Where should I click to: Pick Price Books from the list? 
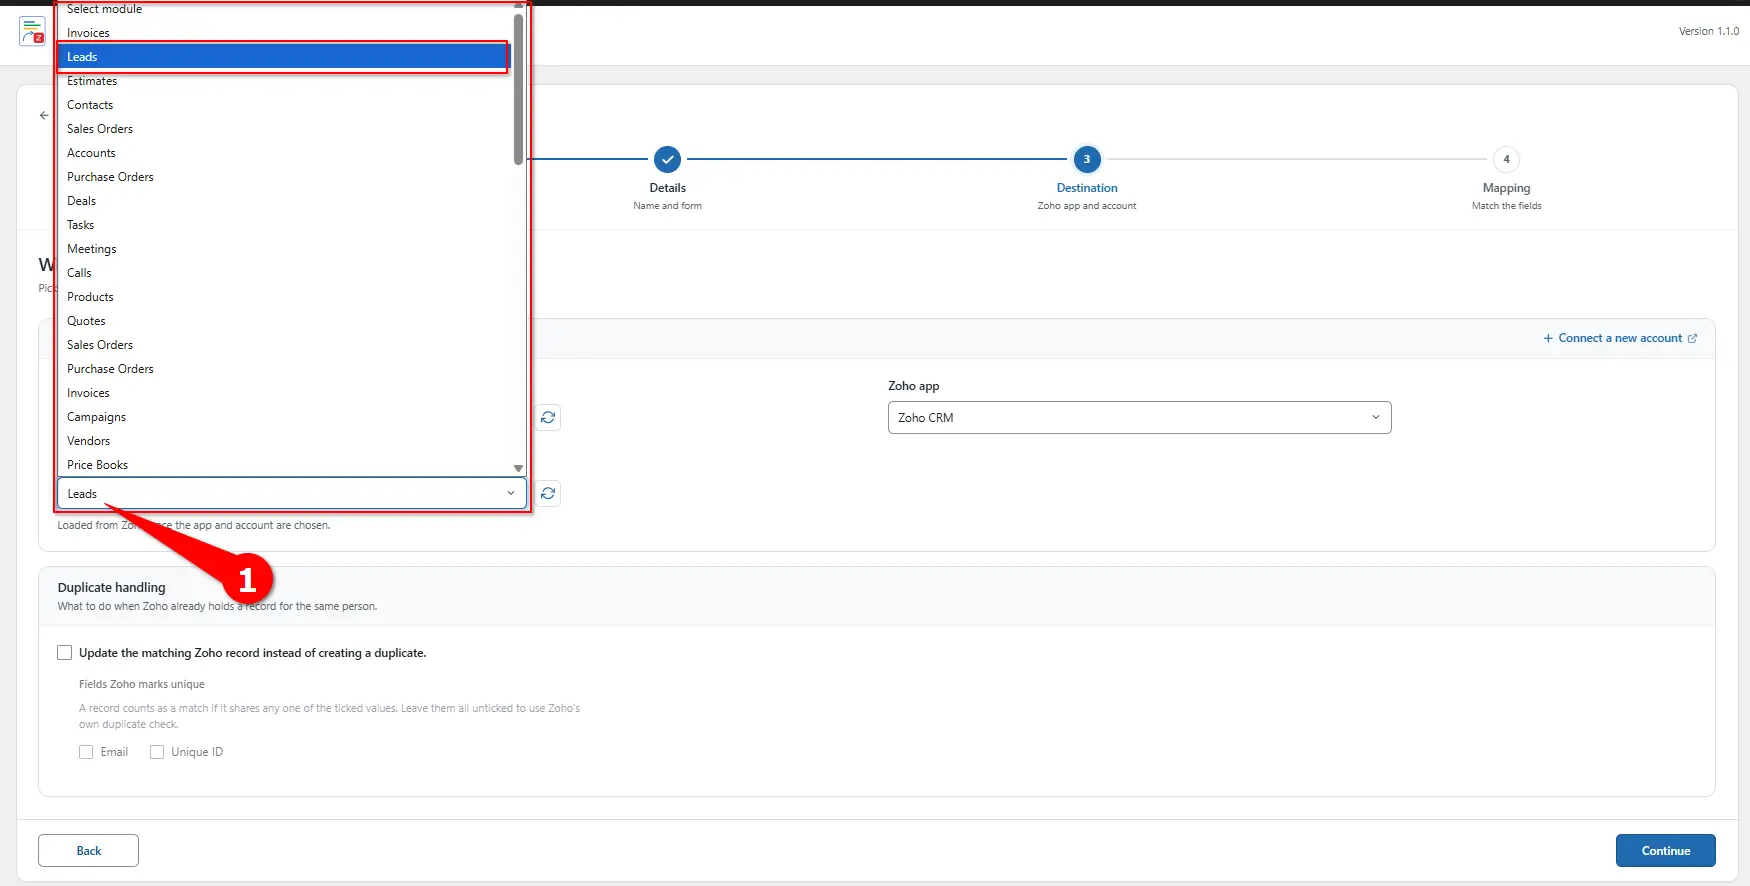(x=283, y=465)
